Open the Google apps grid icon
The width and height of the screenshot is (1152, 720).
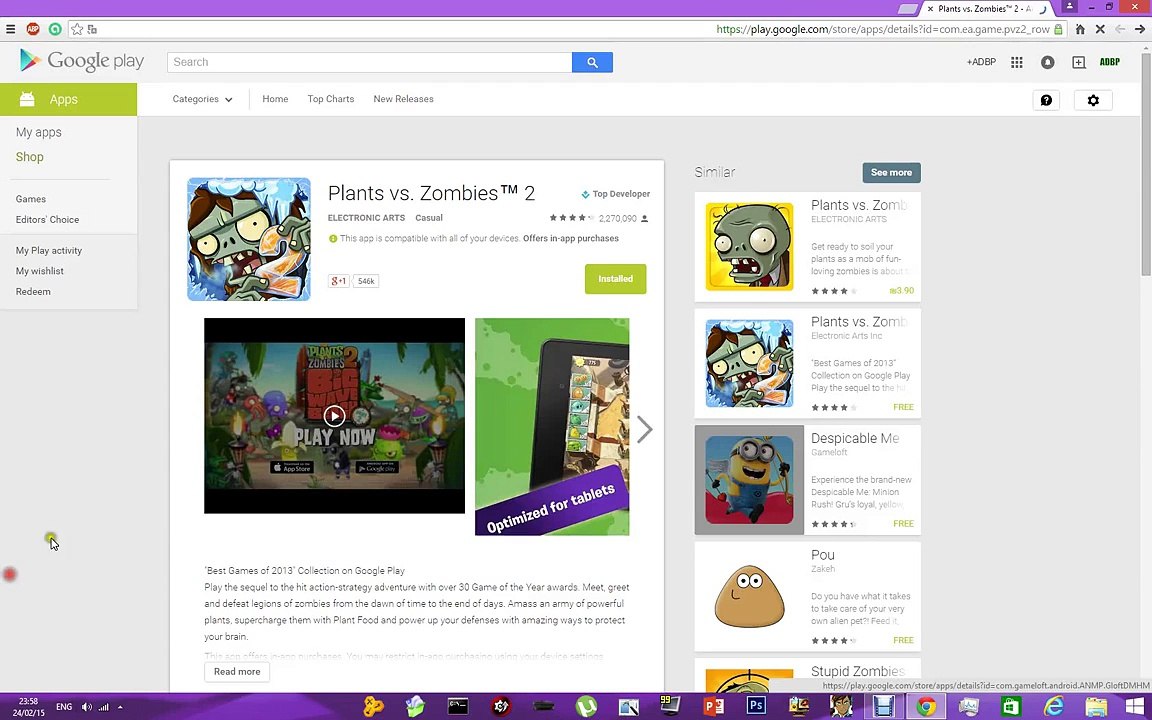click(x=1017, y=62)
